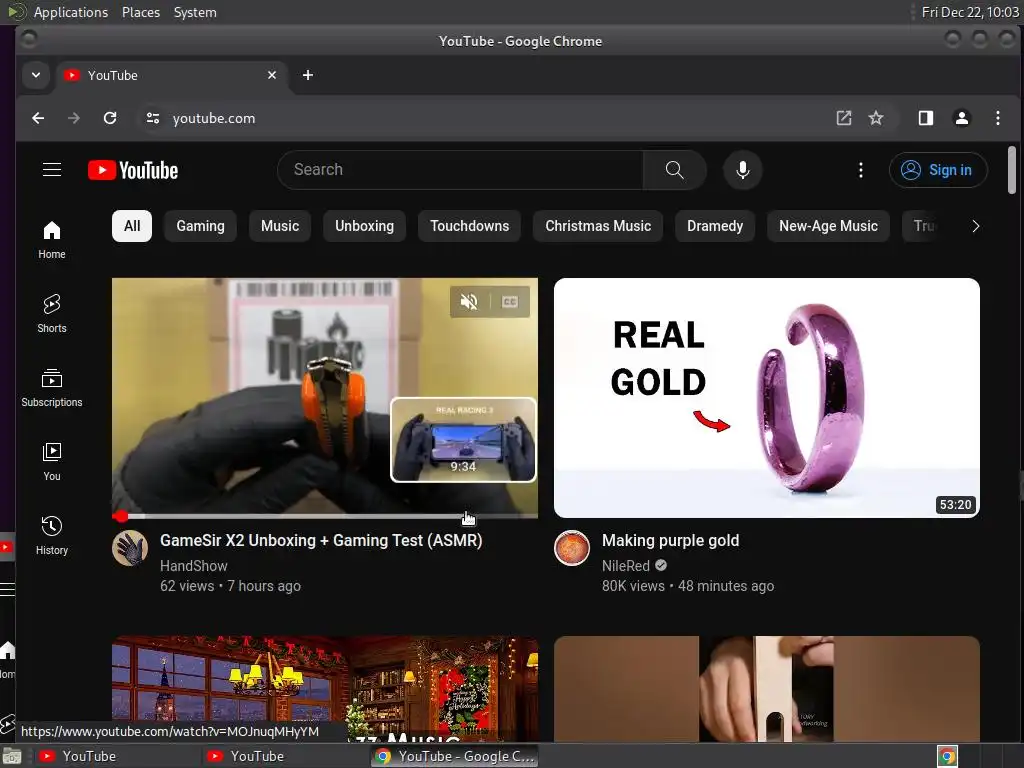The width and height of the screenshot is (1024, 768).
Task: Select the Unboxing filter chip
Action: [x=364, y=226]
